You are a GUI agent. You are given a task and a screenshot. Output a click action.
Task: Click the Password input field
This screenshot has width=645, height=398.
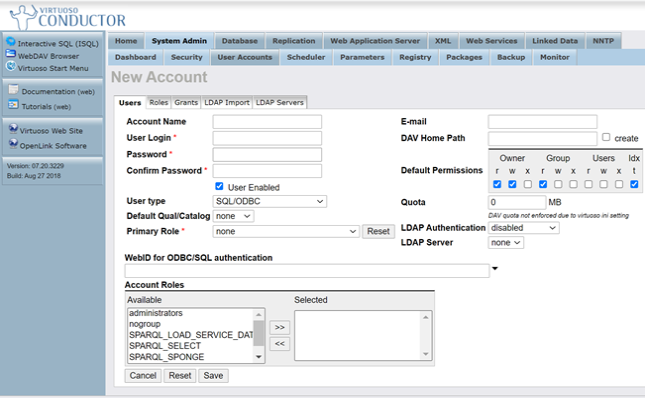(x=267, y=155)
